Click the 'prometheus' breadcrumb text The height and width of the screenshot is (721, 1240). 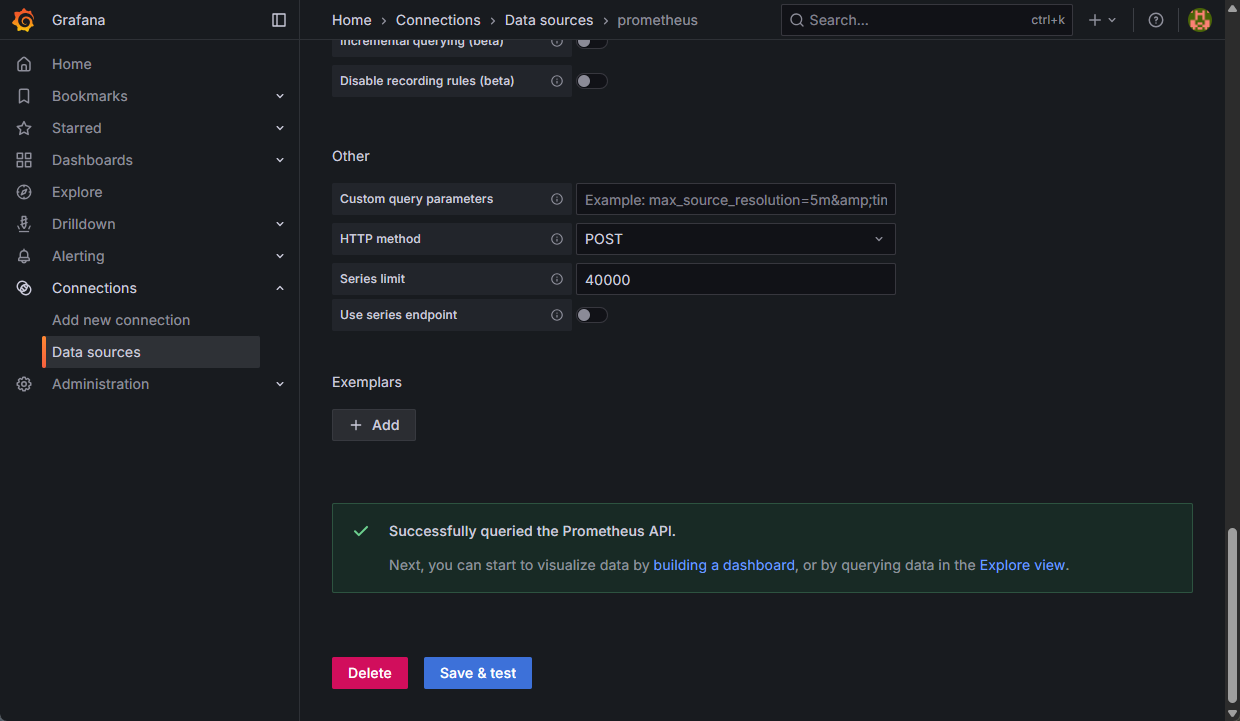point(658,20)
